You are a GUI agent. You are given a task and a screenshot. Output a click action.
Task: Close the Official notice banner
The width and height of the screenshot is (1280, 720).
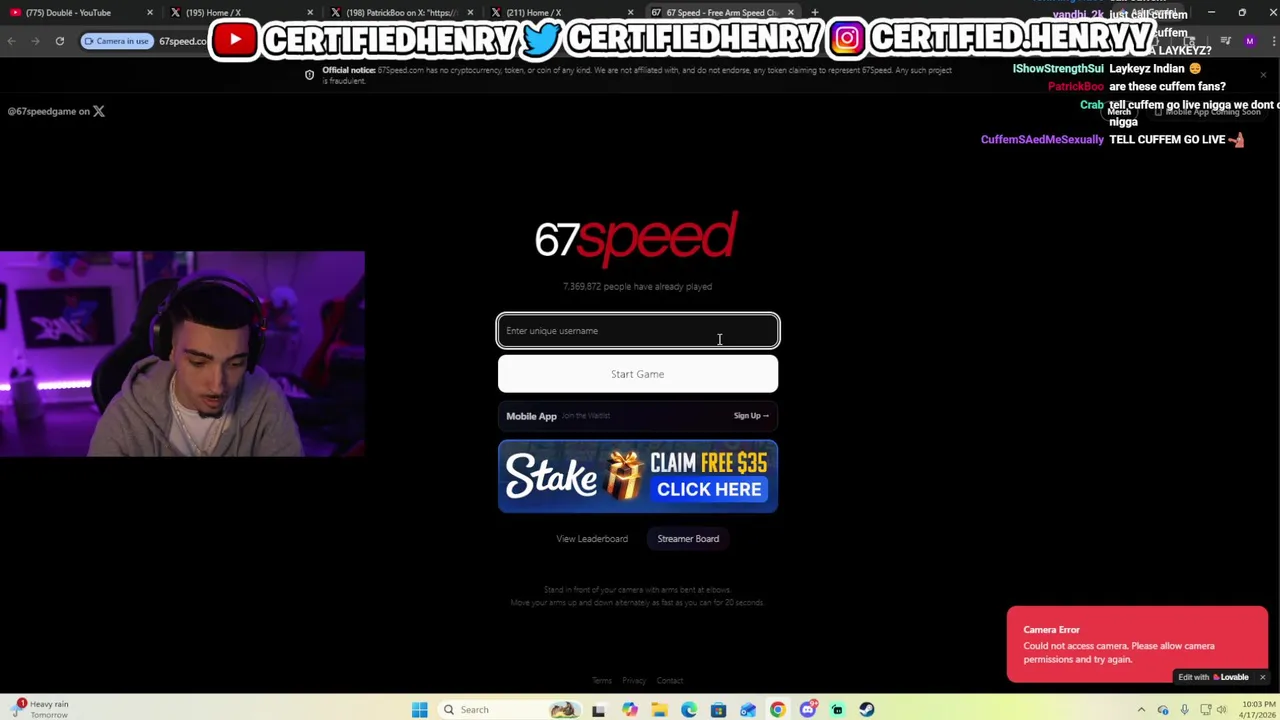1263,75
